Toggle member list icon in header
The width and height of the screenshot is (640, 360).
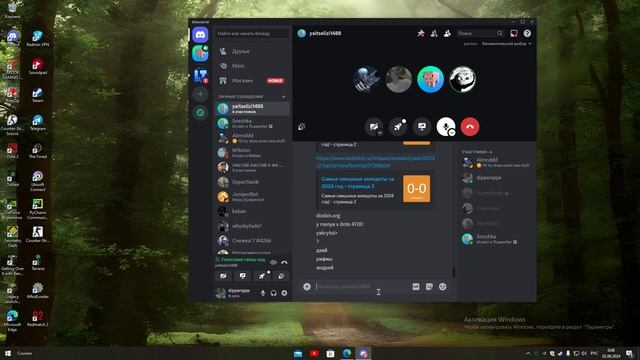pos(448,33)
